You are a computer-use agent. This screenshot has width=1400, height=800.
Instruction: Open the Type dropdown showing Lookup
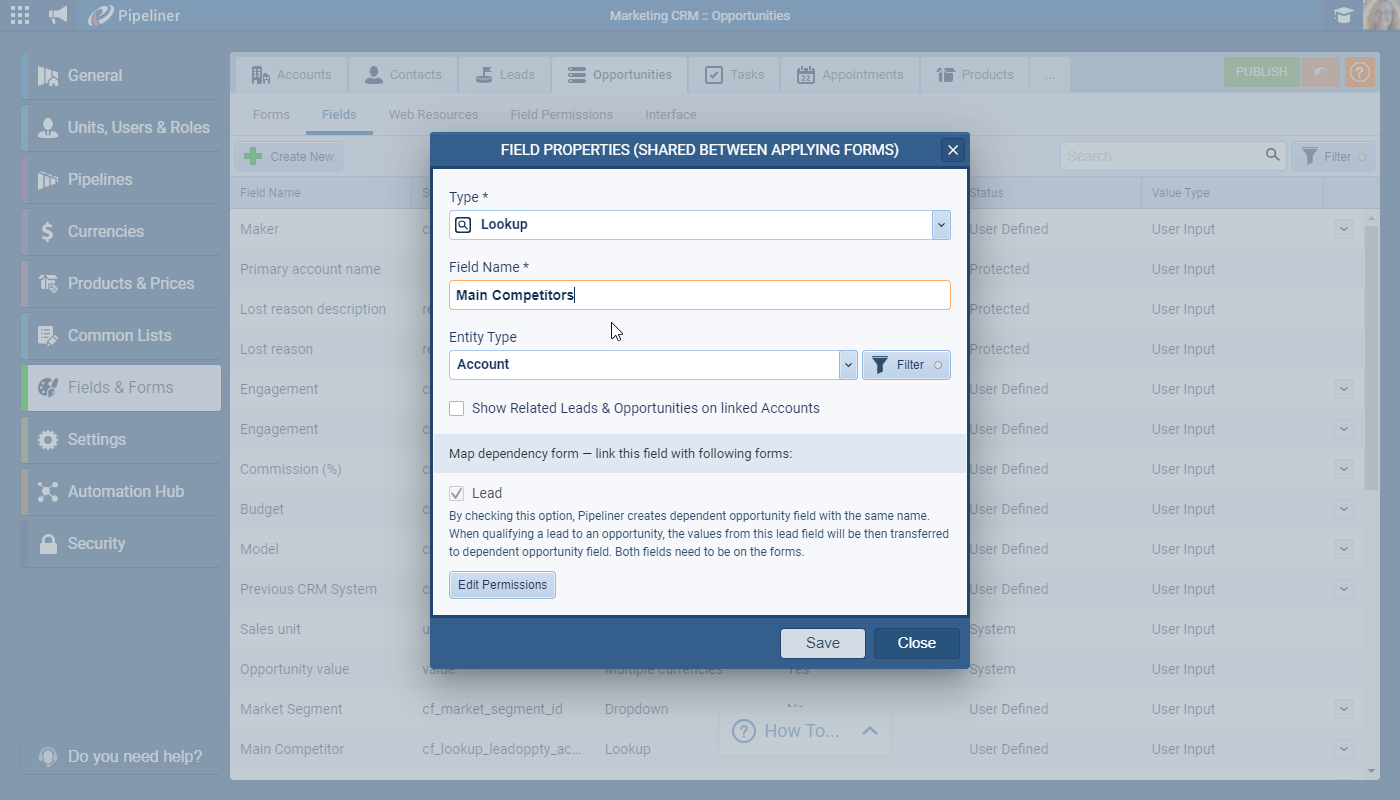940,224
